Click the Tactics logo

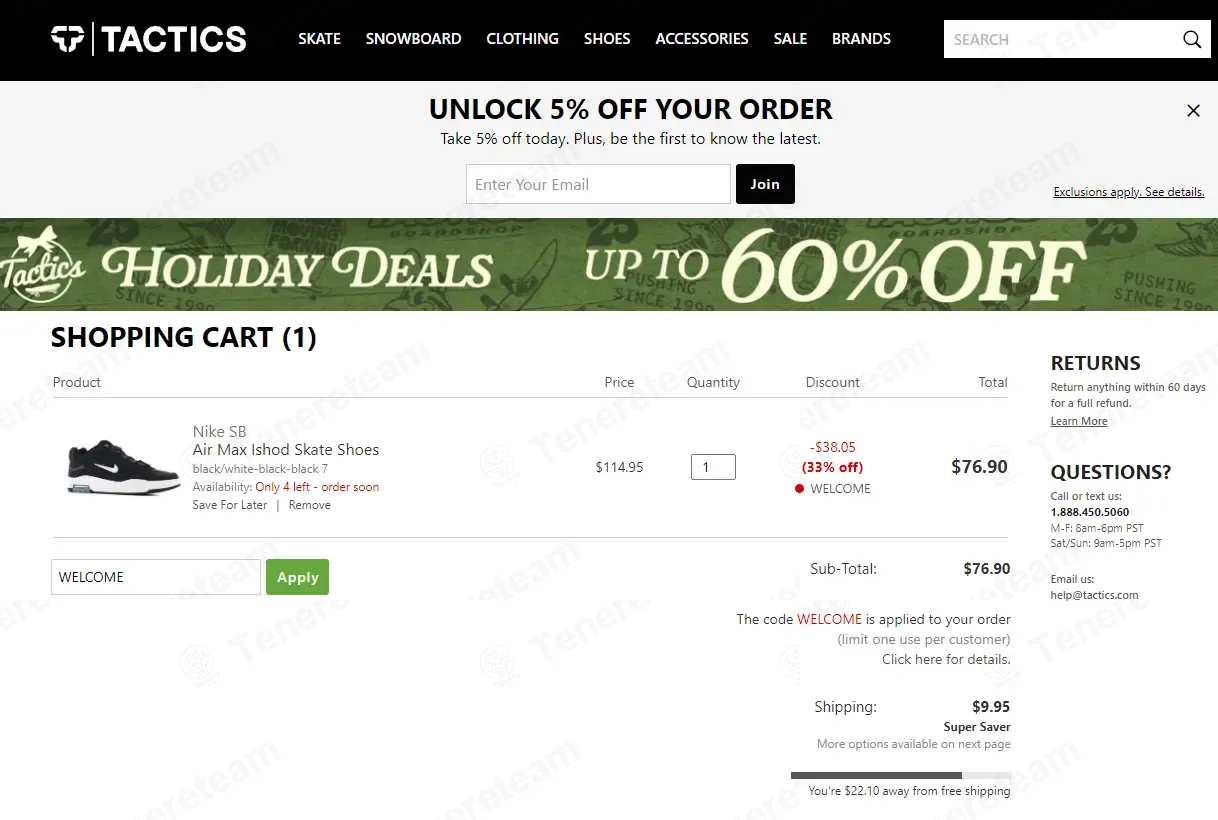tap(149, 39)
